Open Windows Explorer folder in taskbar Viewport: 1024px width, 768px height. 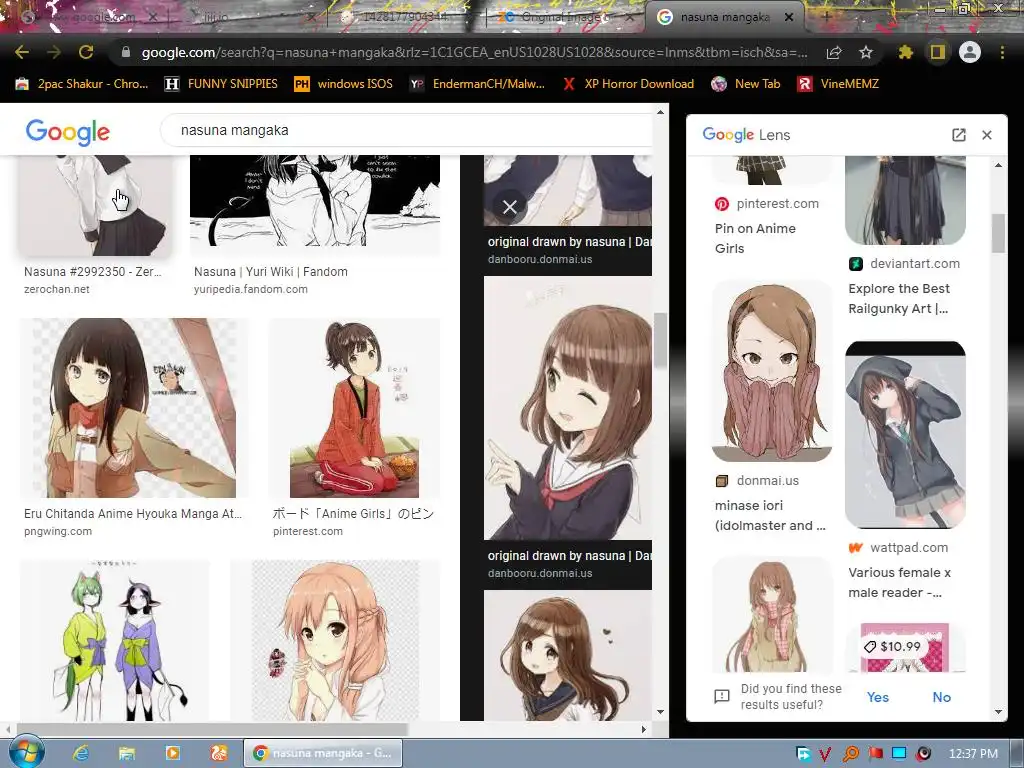(127, 753)
